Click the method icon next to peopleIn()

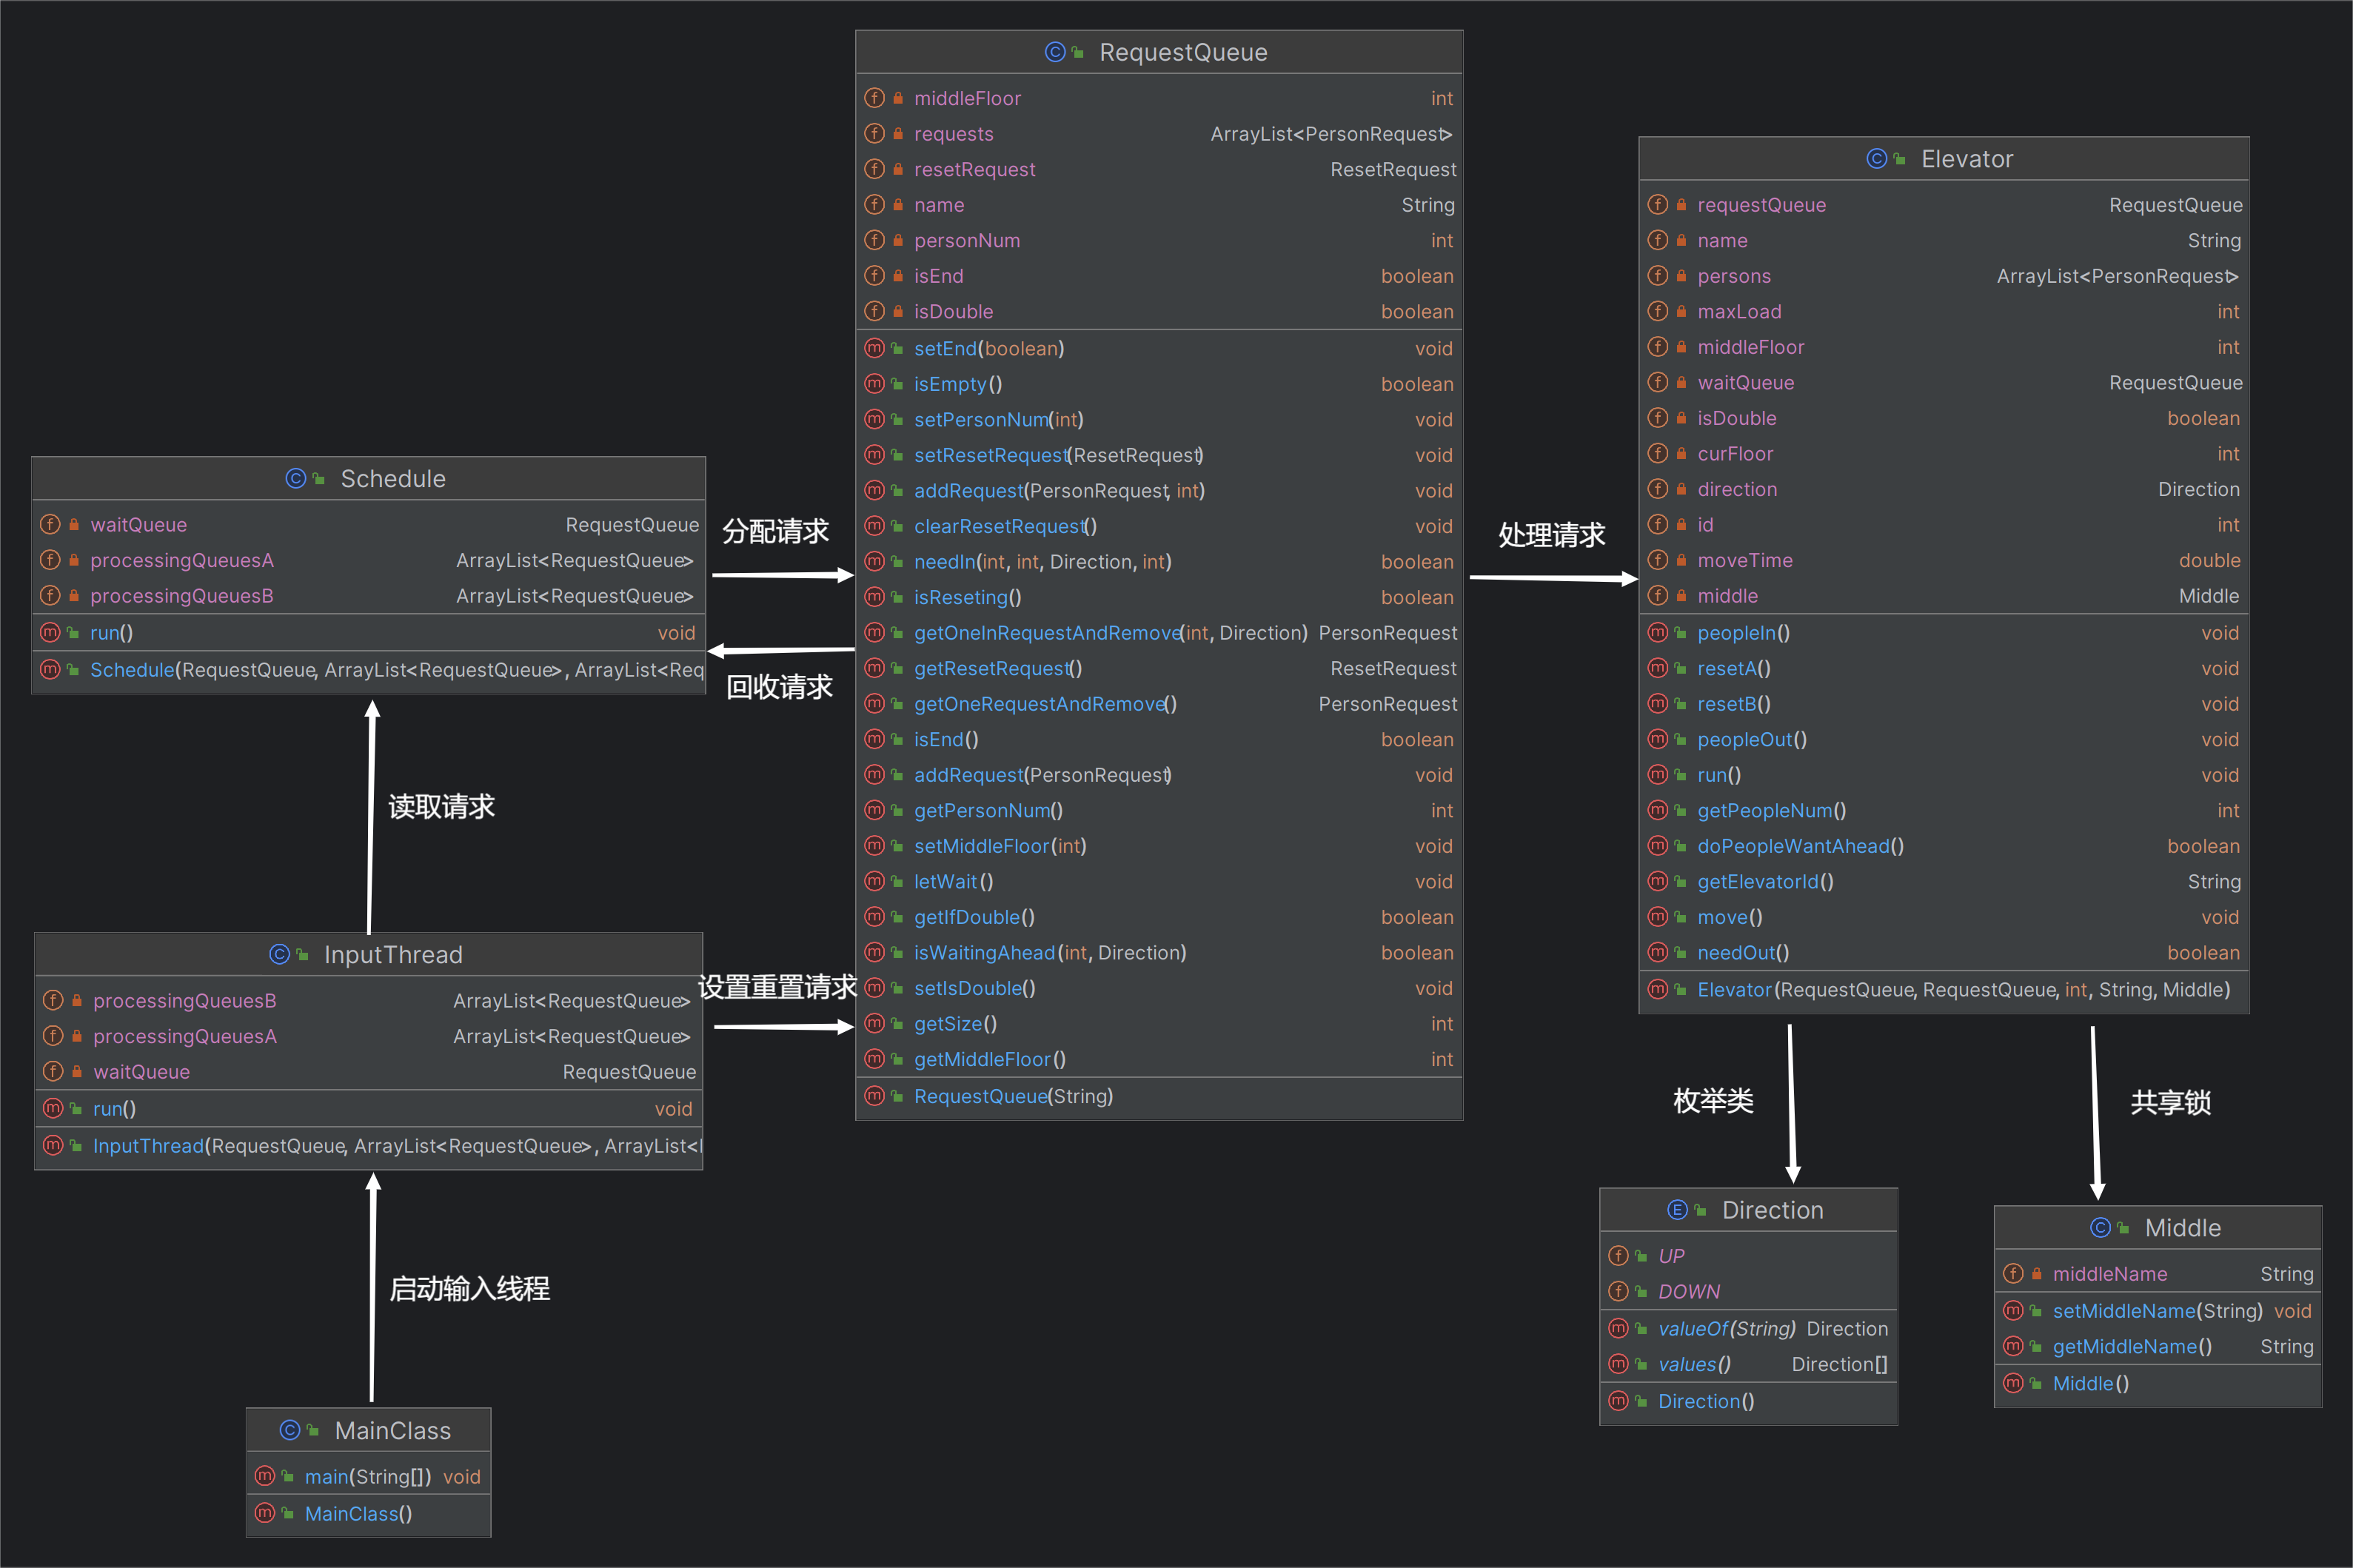click(1658, 633)
